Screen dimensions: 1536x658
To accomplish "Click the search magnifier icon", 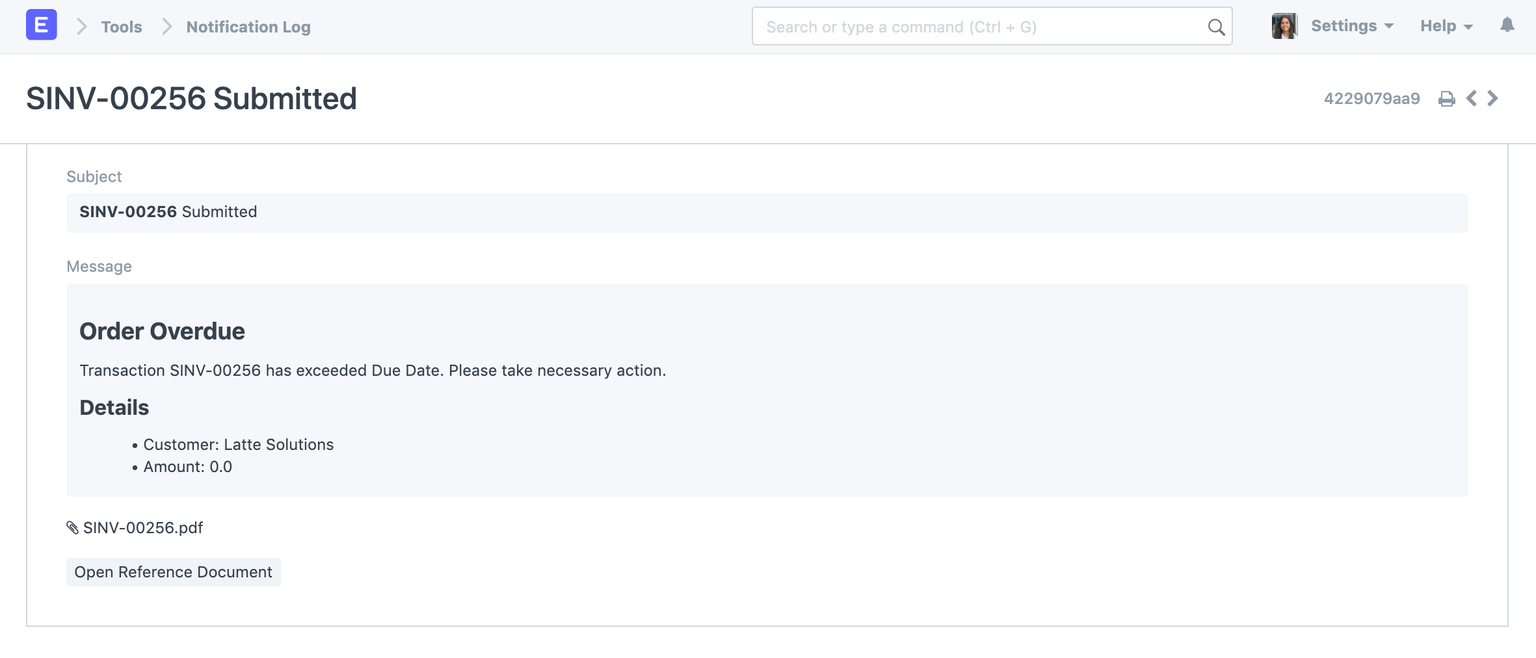I will [1216, 27].
